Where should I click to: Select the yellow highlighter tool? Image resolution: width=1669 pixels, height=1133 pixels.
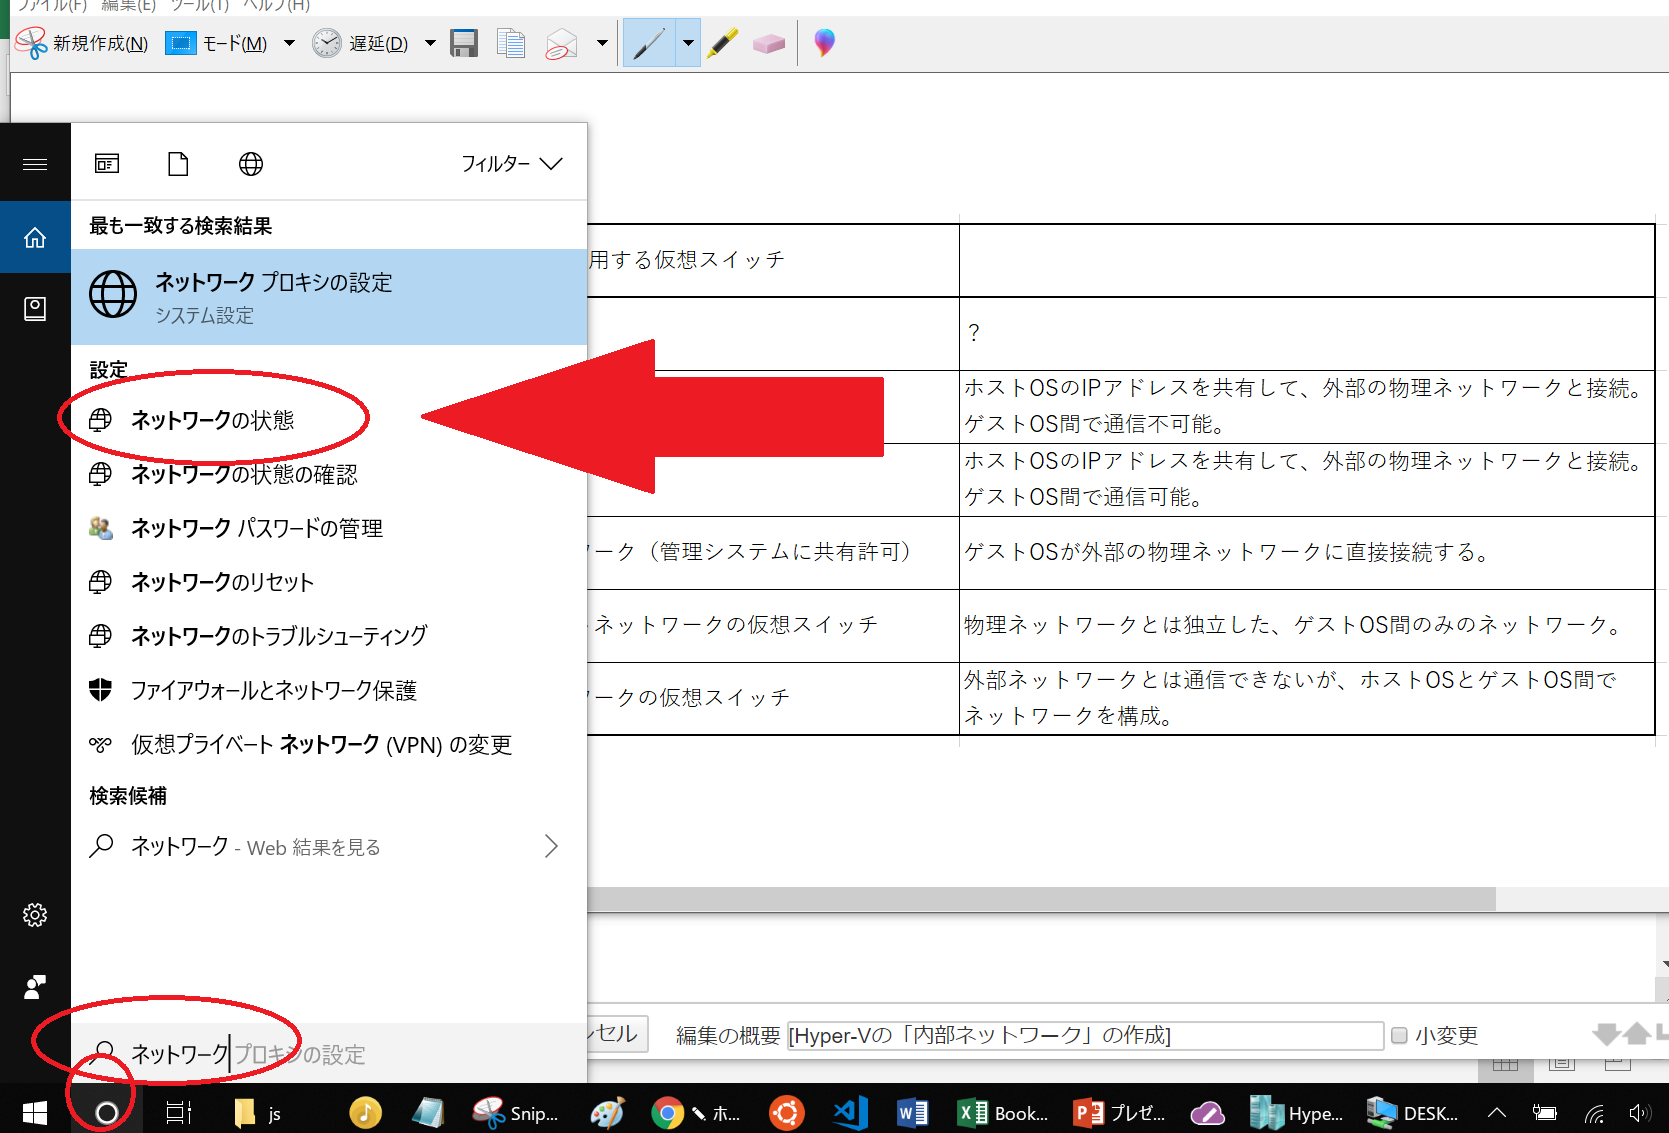(x=722, y=44)
